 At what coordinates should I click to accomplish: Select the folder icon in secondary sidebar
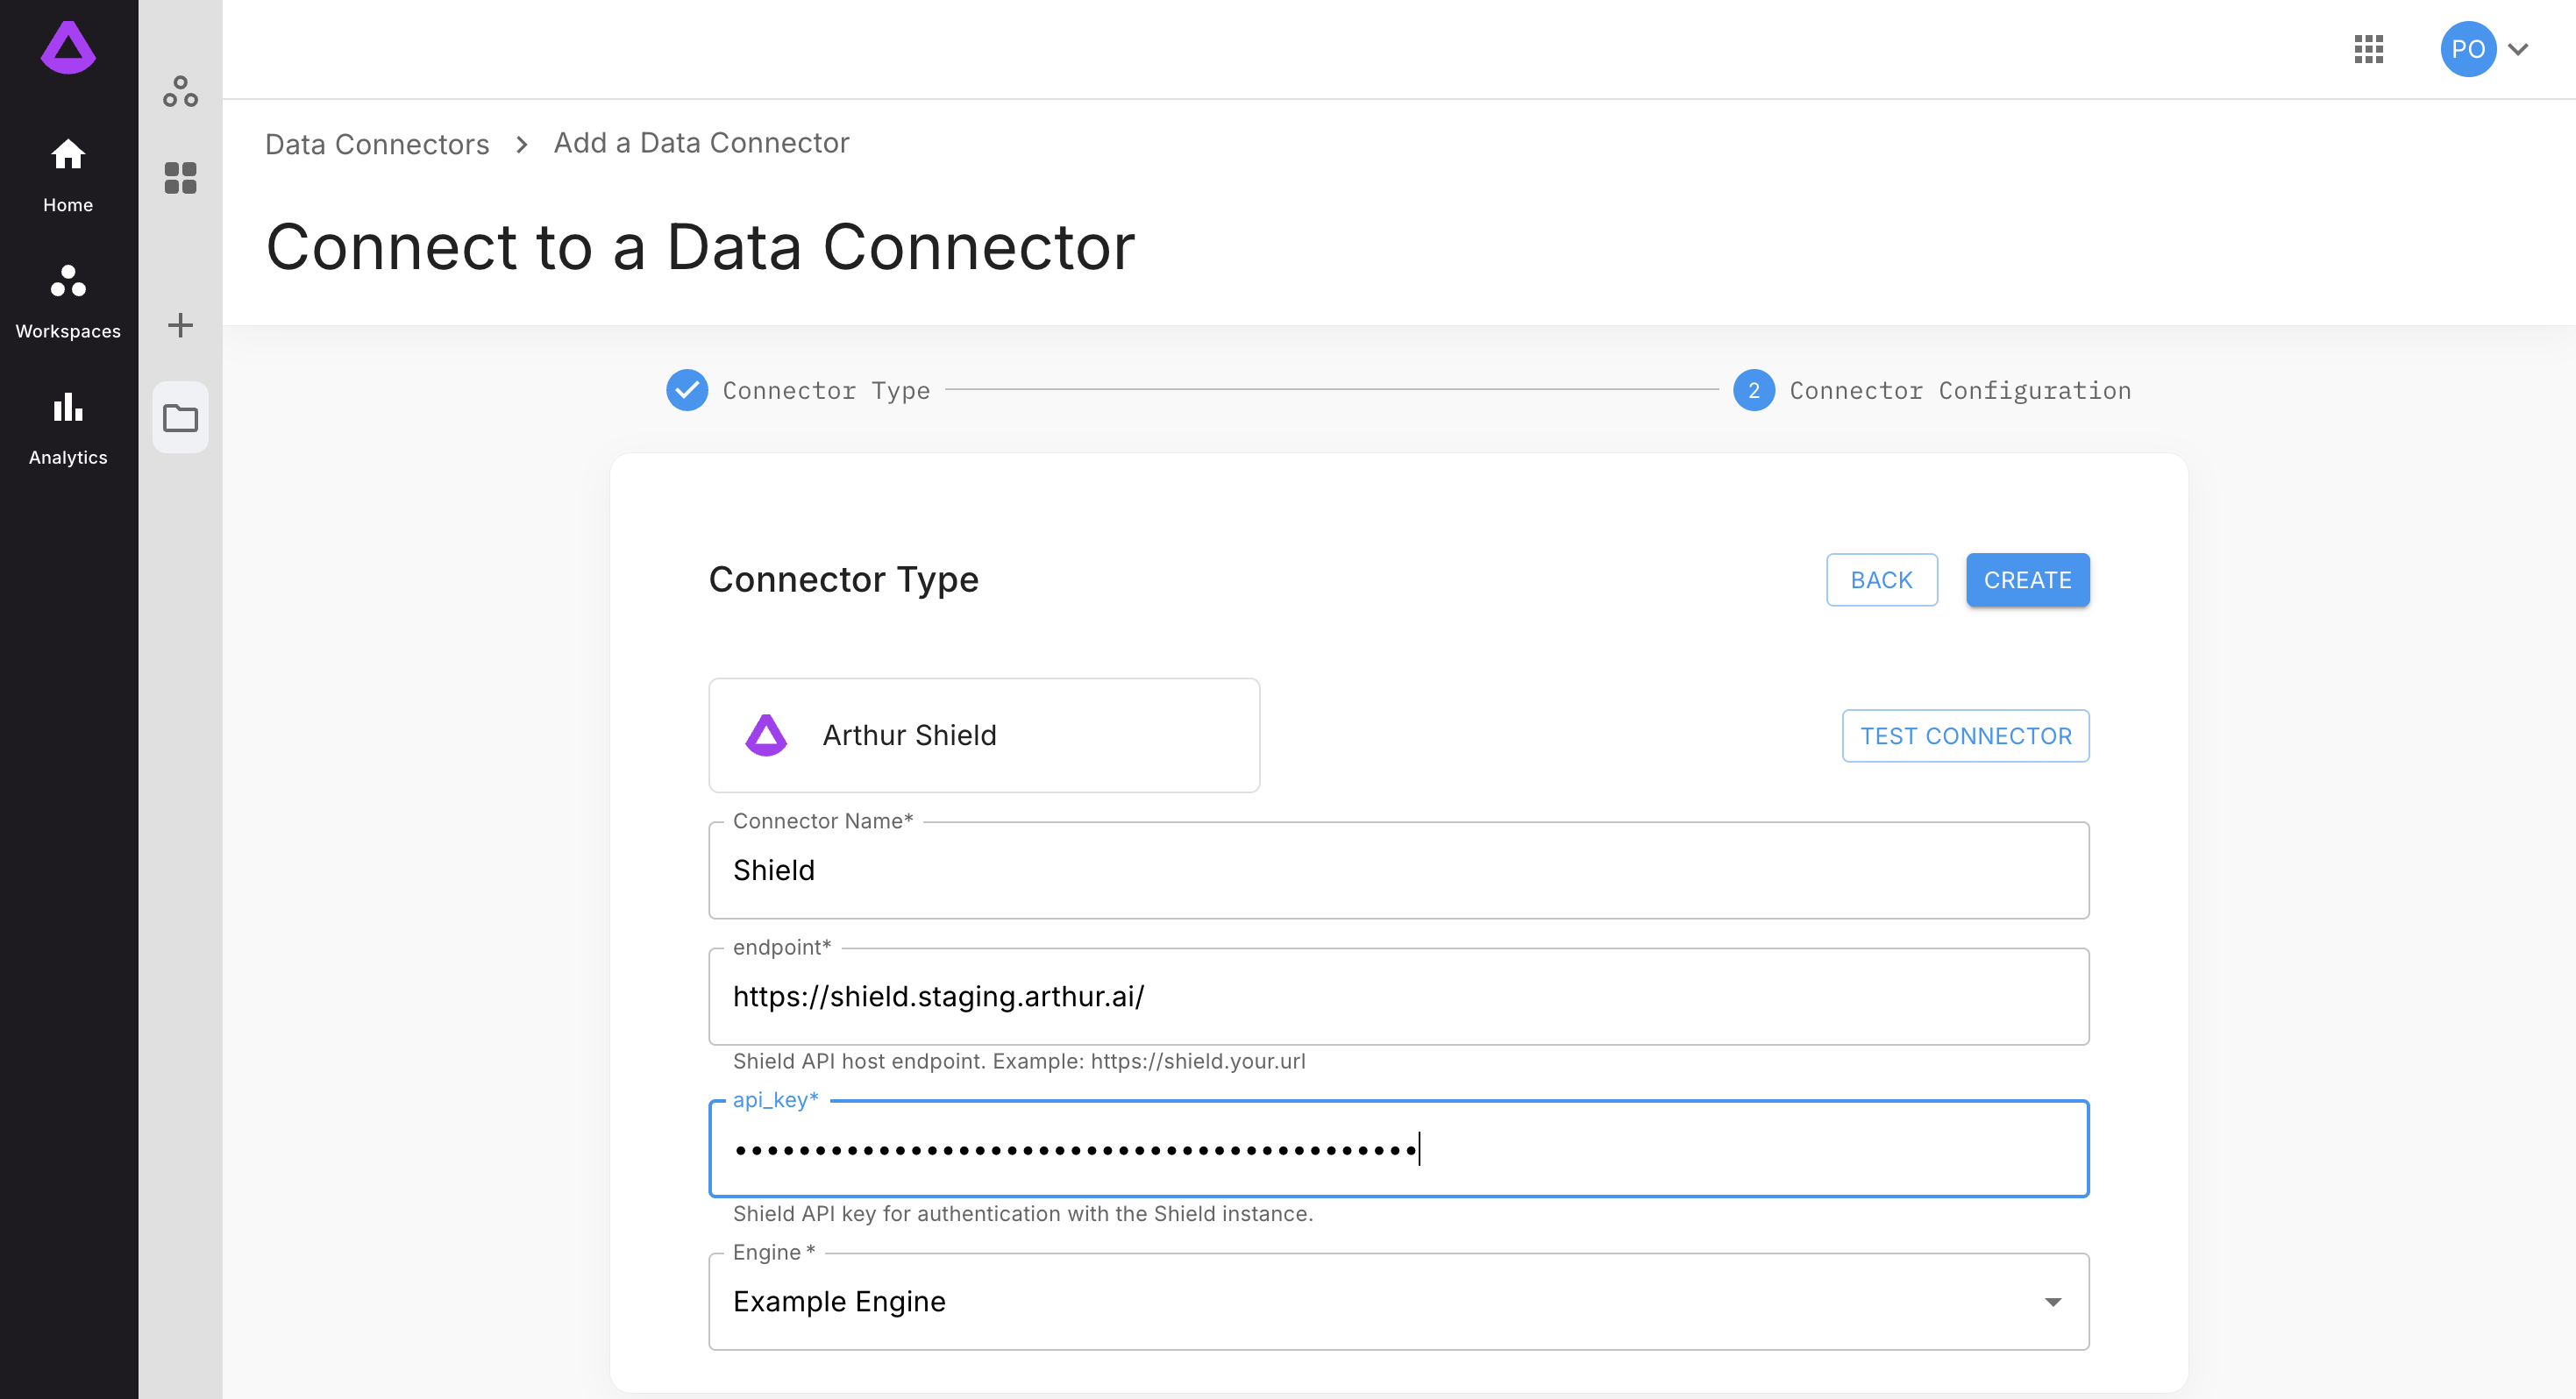[x=180, y=418]
